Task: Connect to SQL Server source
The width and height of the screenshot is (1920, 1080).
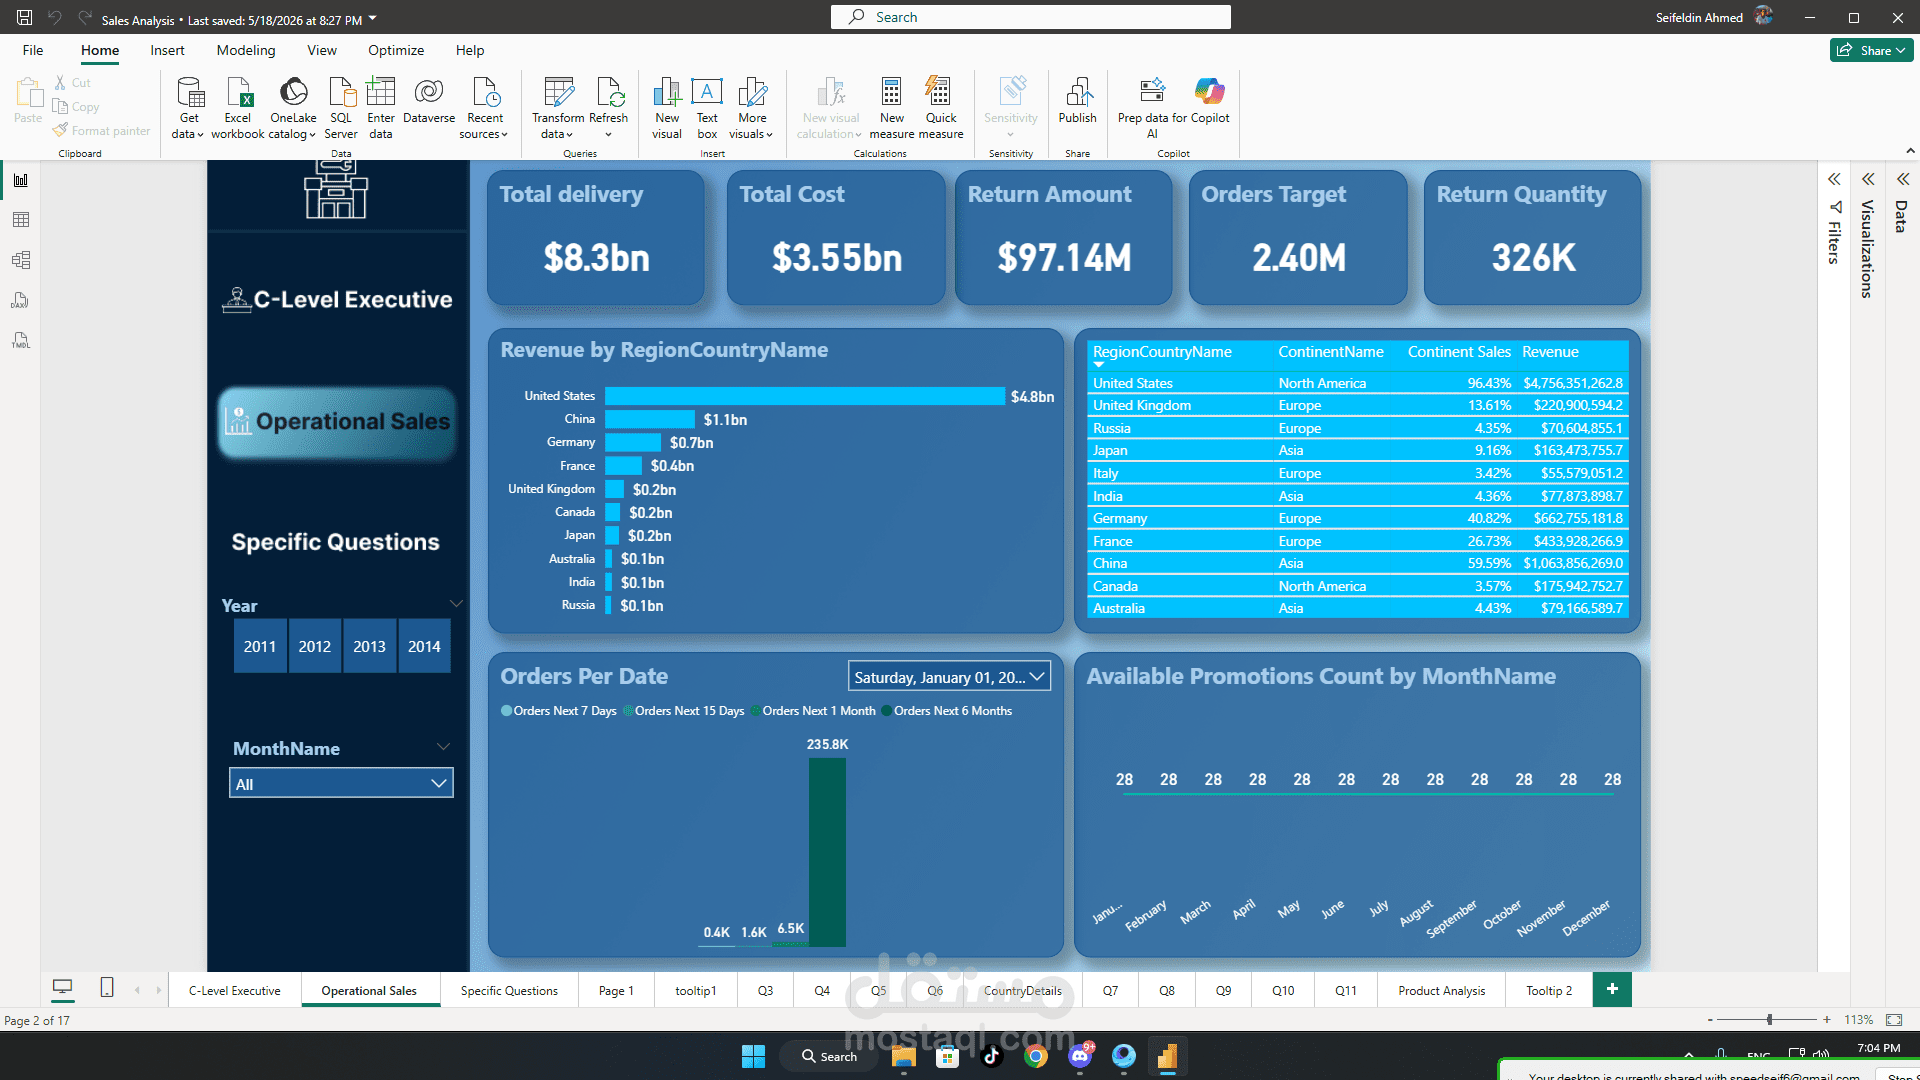Action: tap(341, 108)
